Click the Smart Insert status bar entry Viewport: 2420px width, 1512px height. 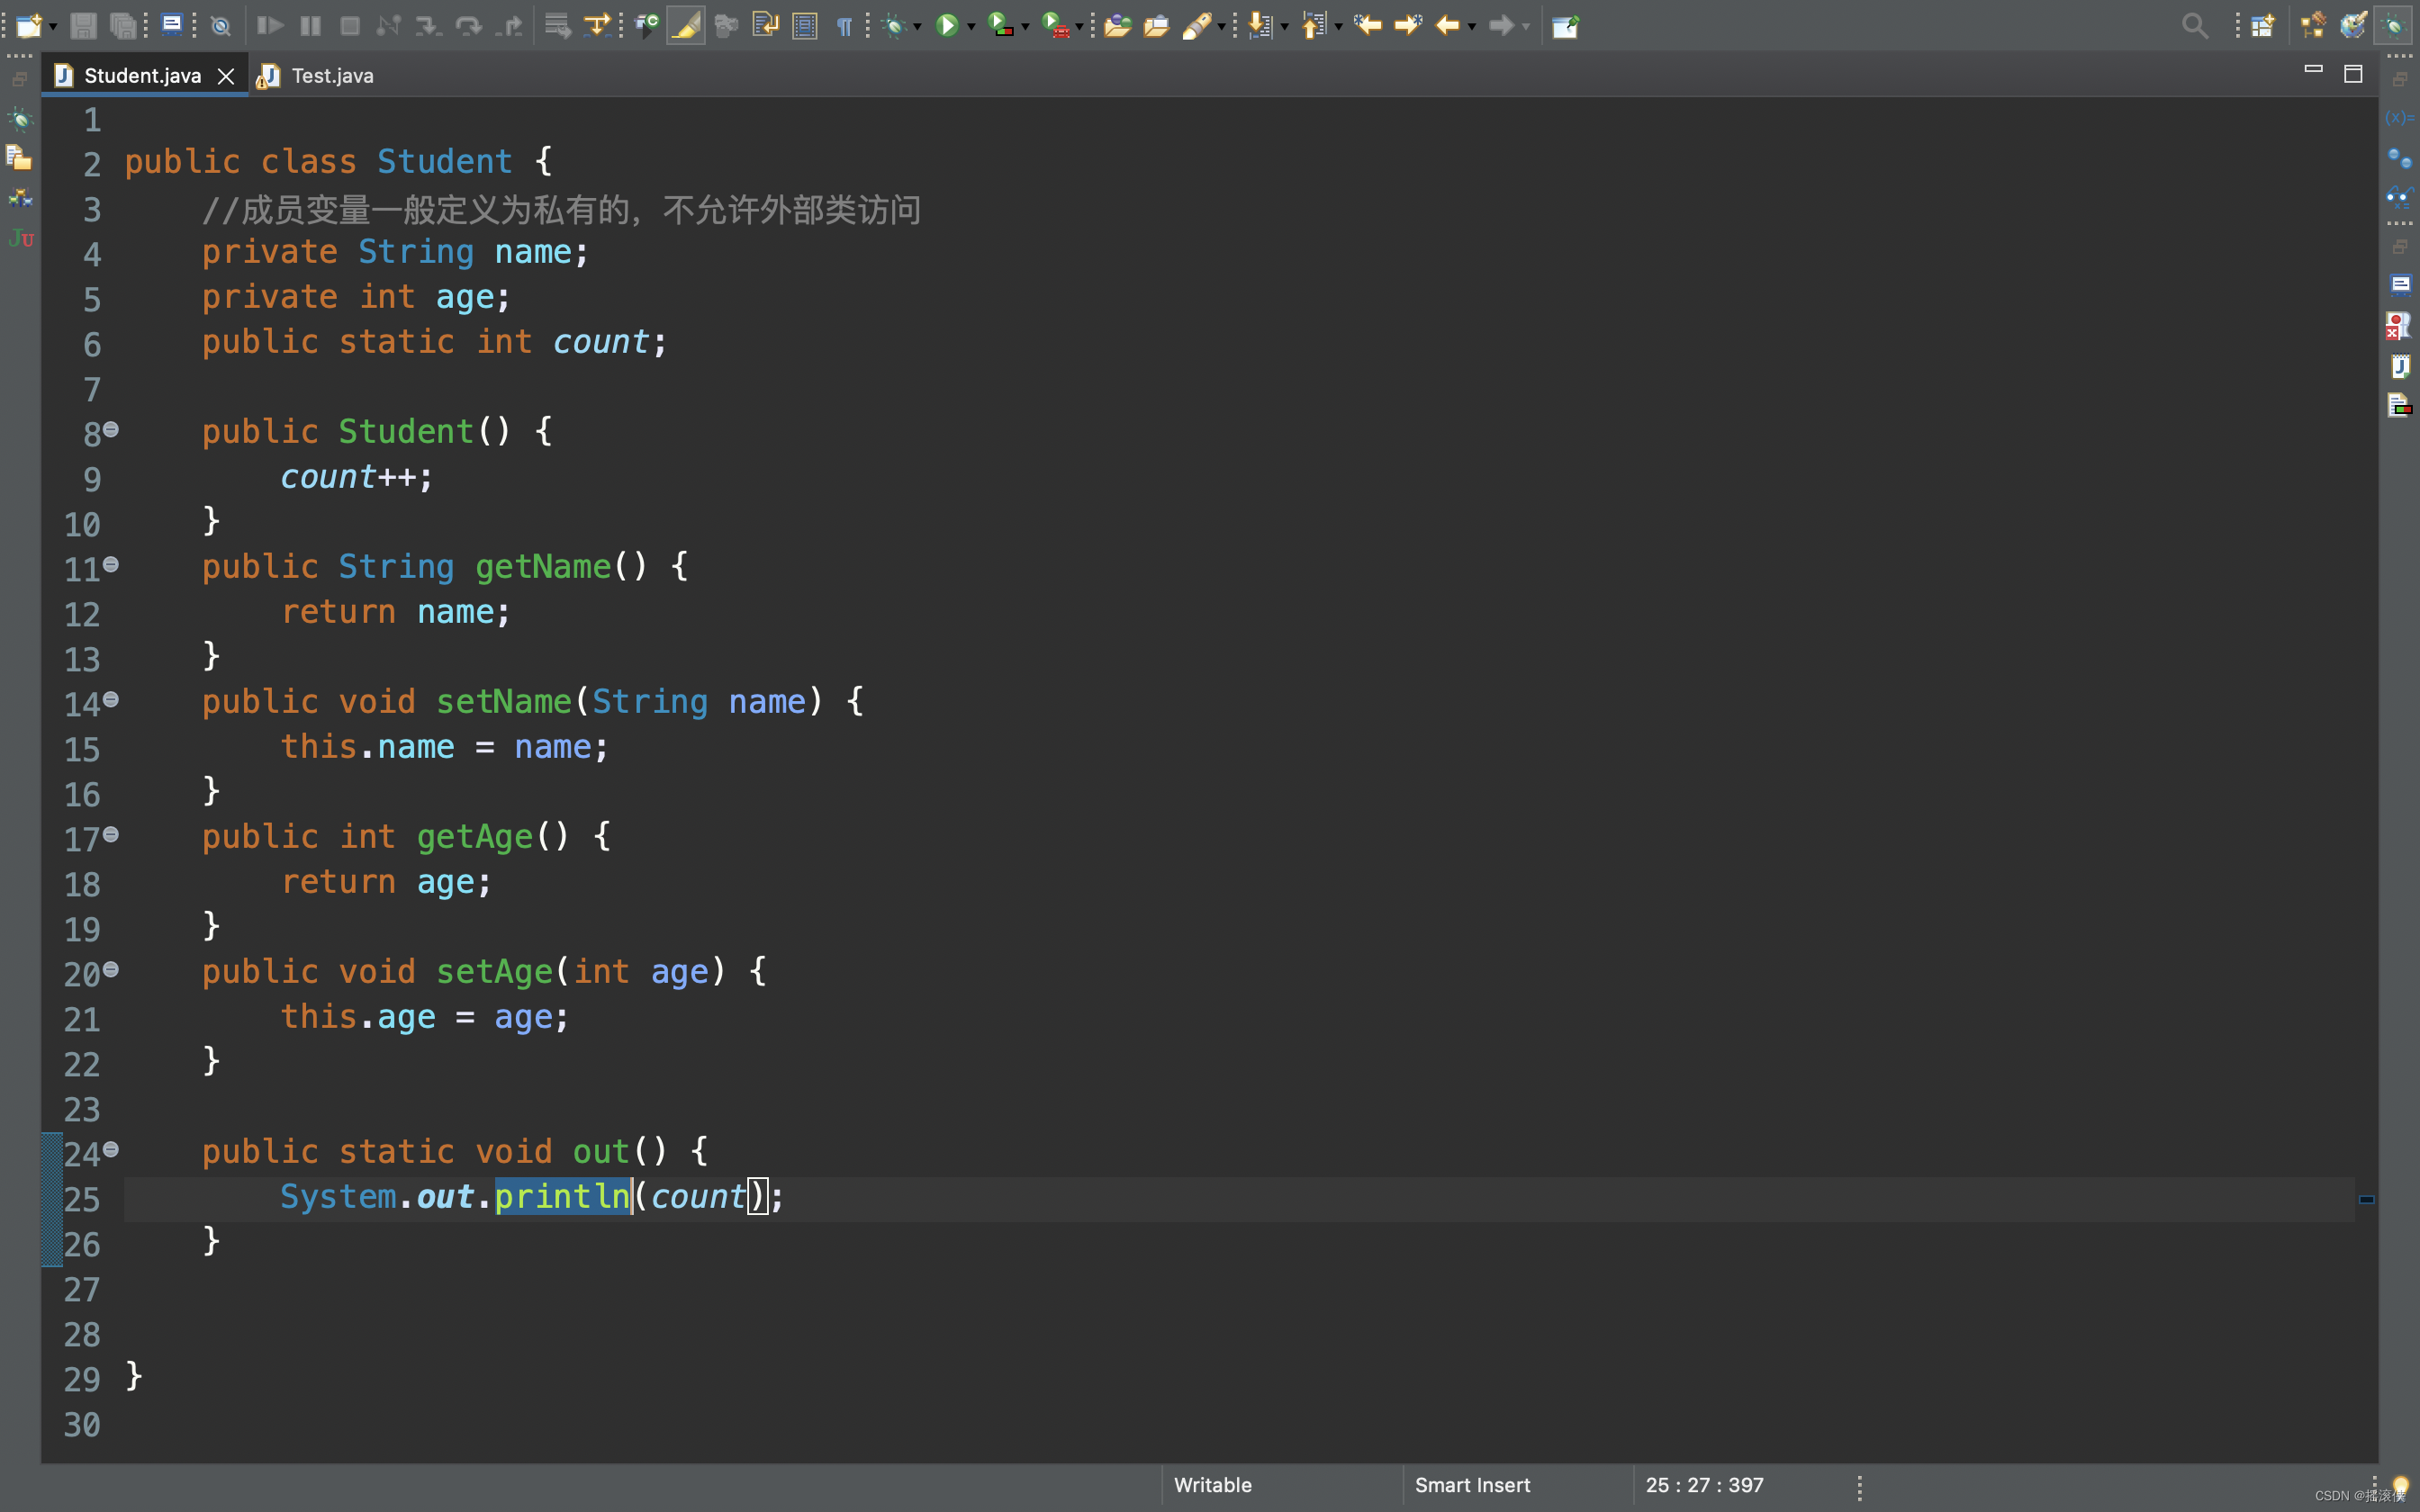point(1472,1485)
